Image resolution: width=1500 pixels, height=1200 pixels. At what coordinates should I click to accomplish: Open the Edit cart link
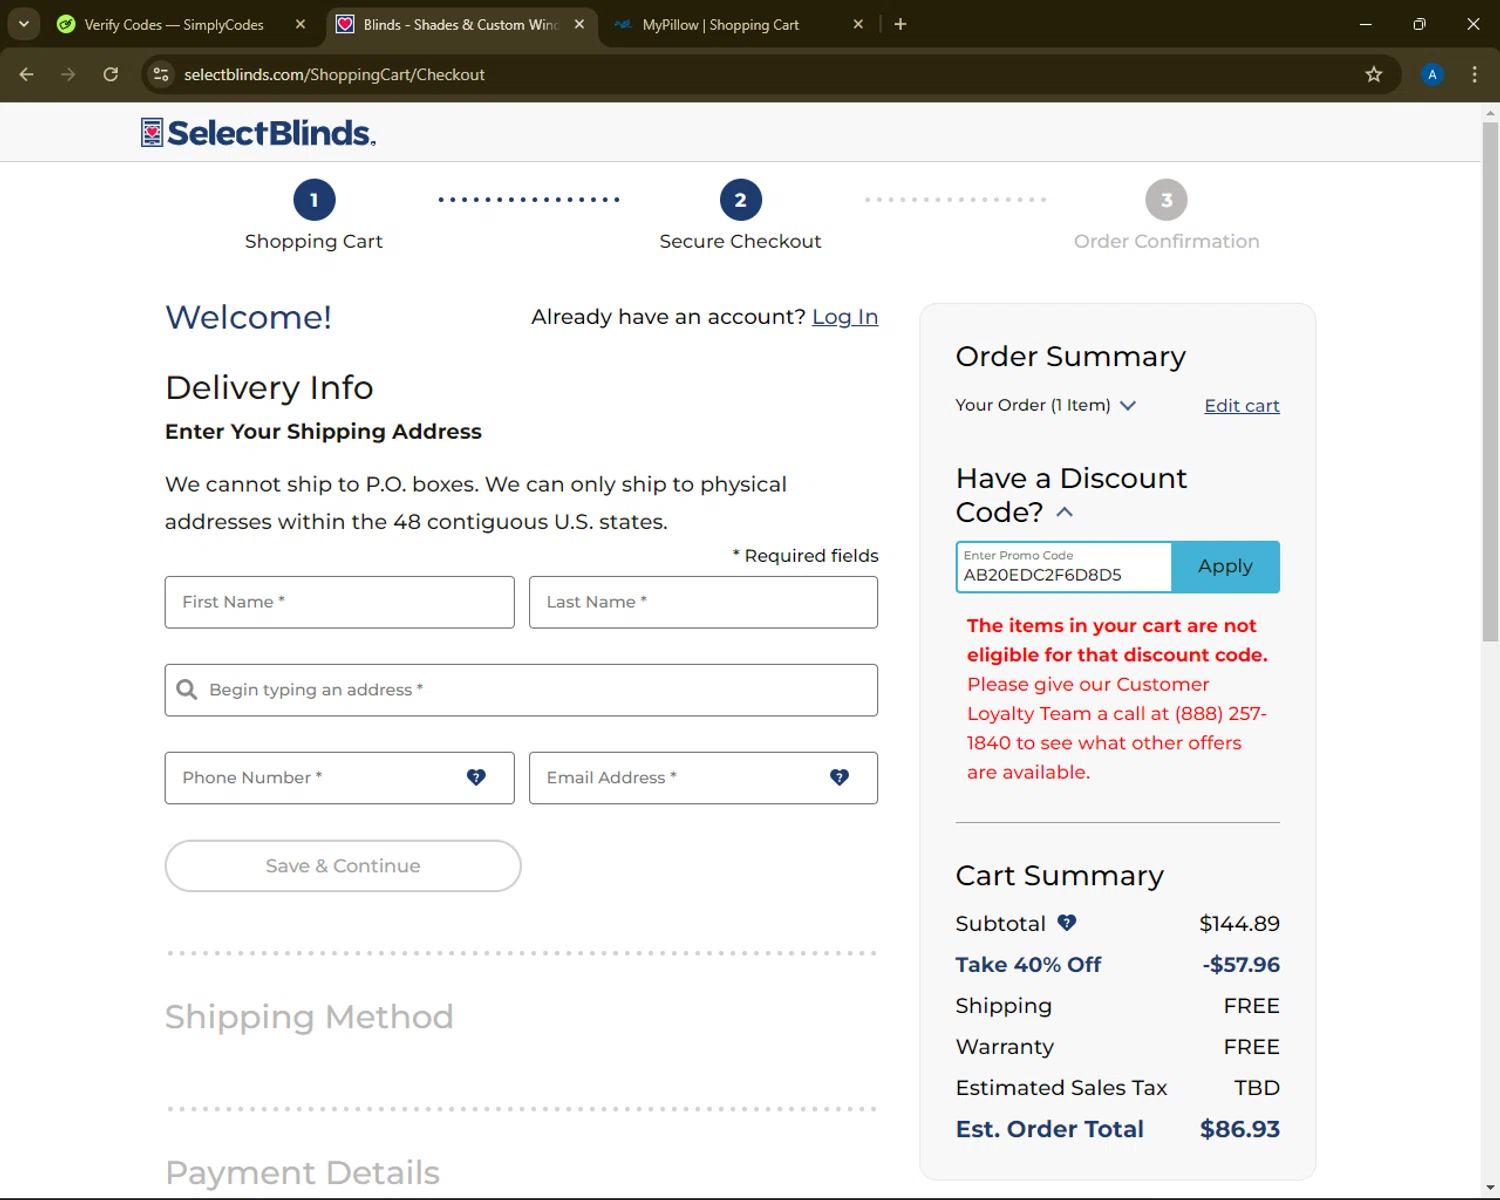[x=1241, y=405]
